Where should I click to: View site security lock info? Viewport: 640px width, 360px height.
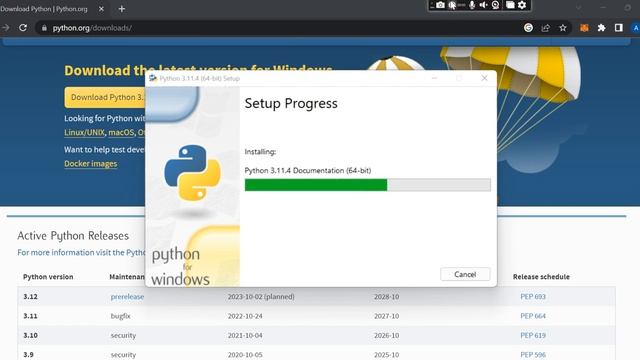[44, 28]
